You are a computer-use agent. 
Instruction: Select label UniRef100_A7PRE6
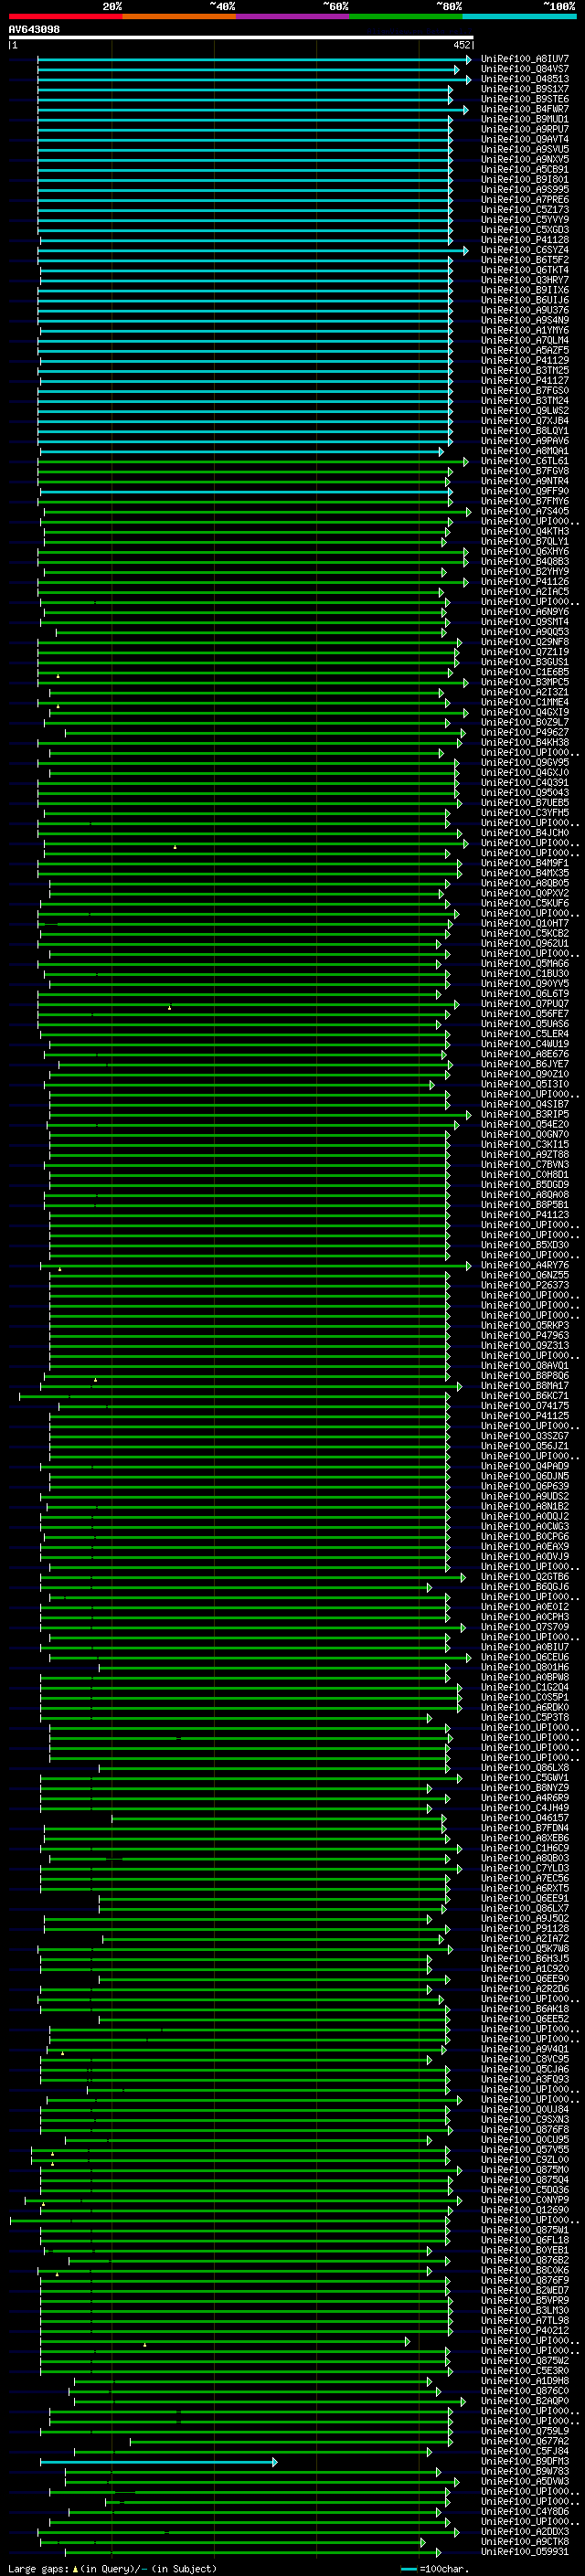(x=524, y=199)
